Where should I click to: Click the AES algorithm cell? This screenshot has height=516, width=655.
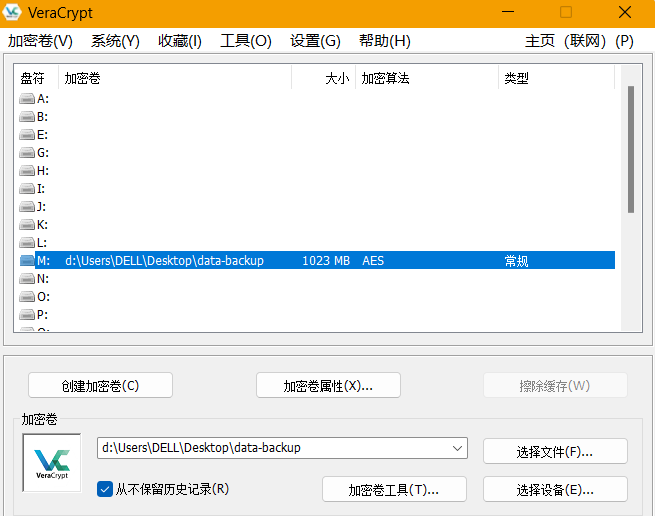[x=373, y=261]
